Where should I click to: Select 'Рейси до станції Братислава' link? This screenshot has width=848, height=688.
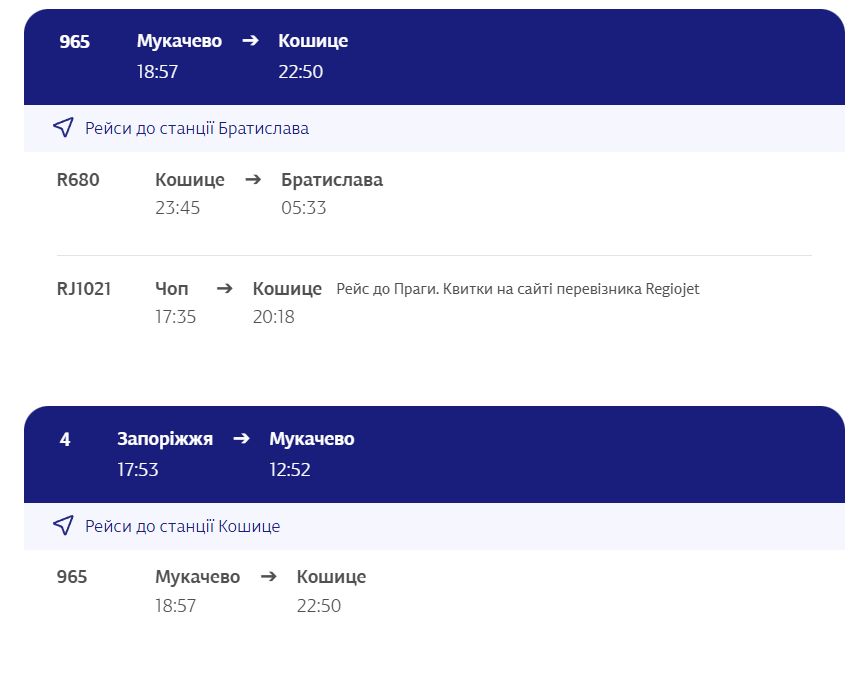[197, 128]
